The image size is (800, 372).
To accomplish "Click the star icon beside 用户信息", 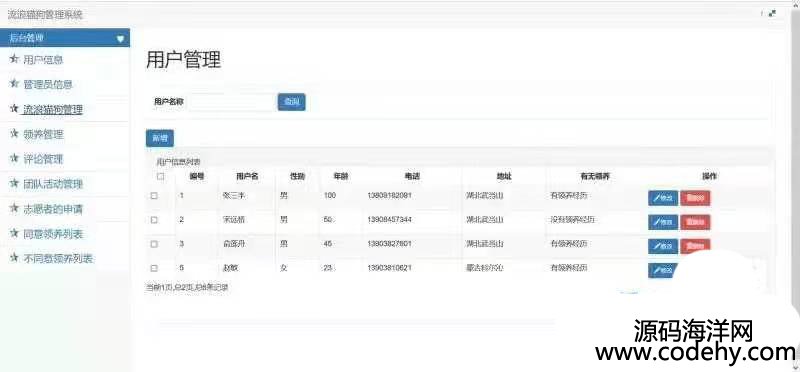I will (14, 59).
